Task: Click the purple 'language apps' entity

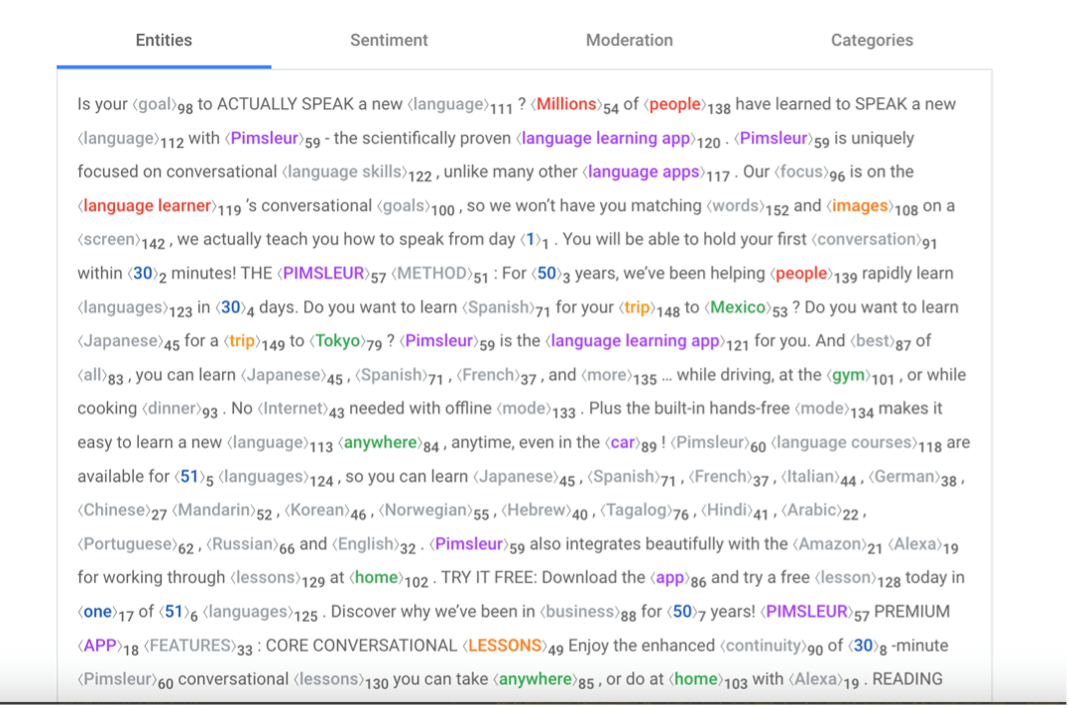Action: click(x=644, y=172)
